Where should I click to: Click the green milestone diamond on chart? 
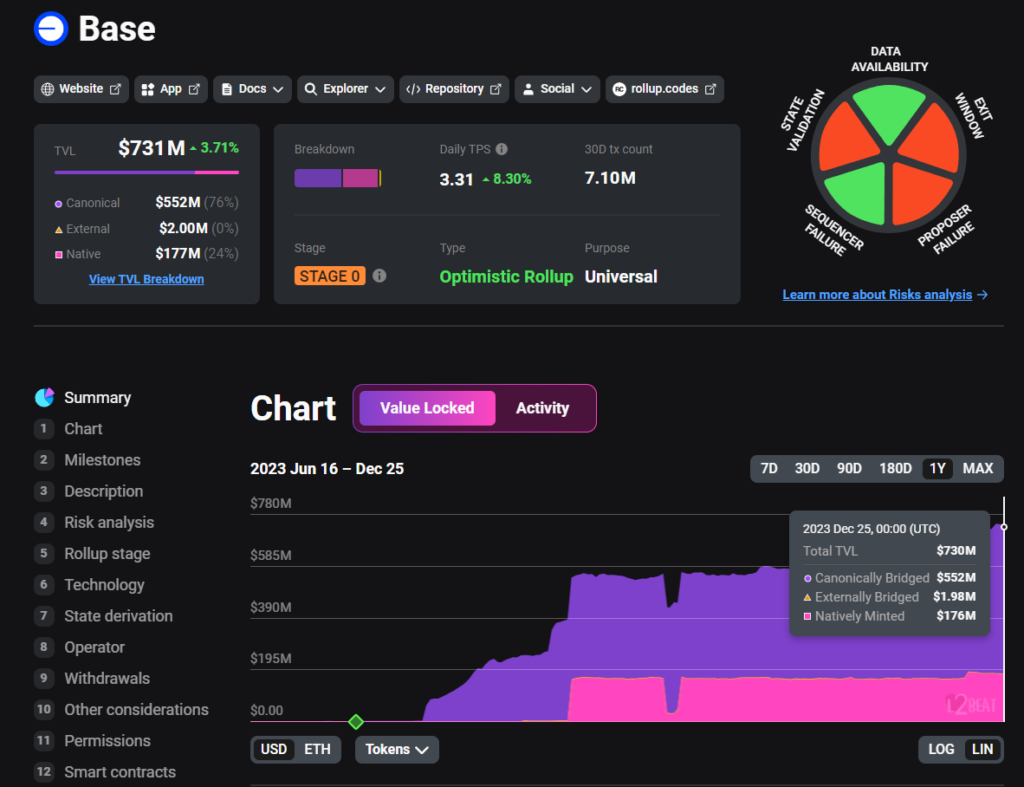pyautogui.click(x=356, y=722)
